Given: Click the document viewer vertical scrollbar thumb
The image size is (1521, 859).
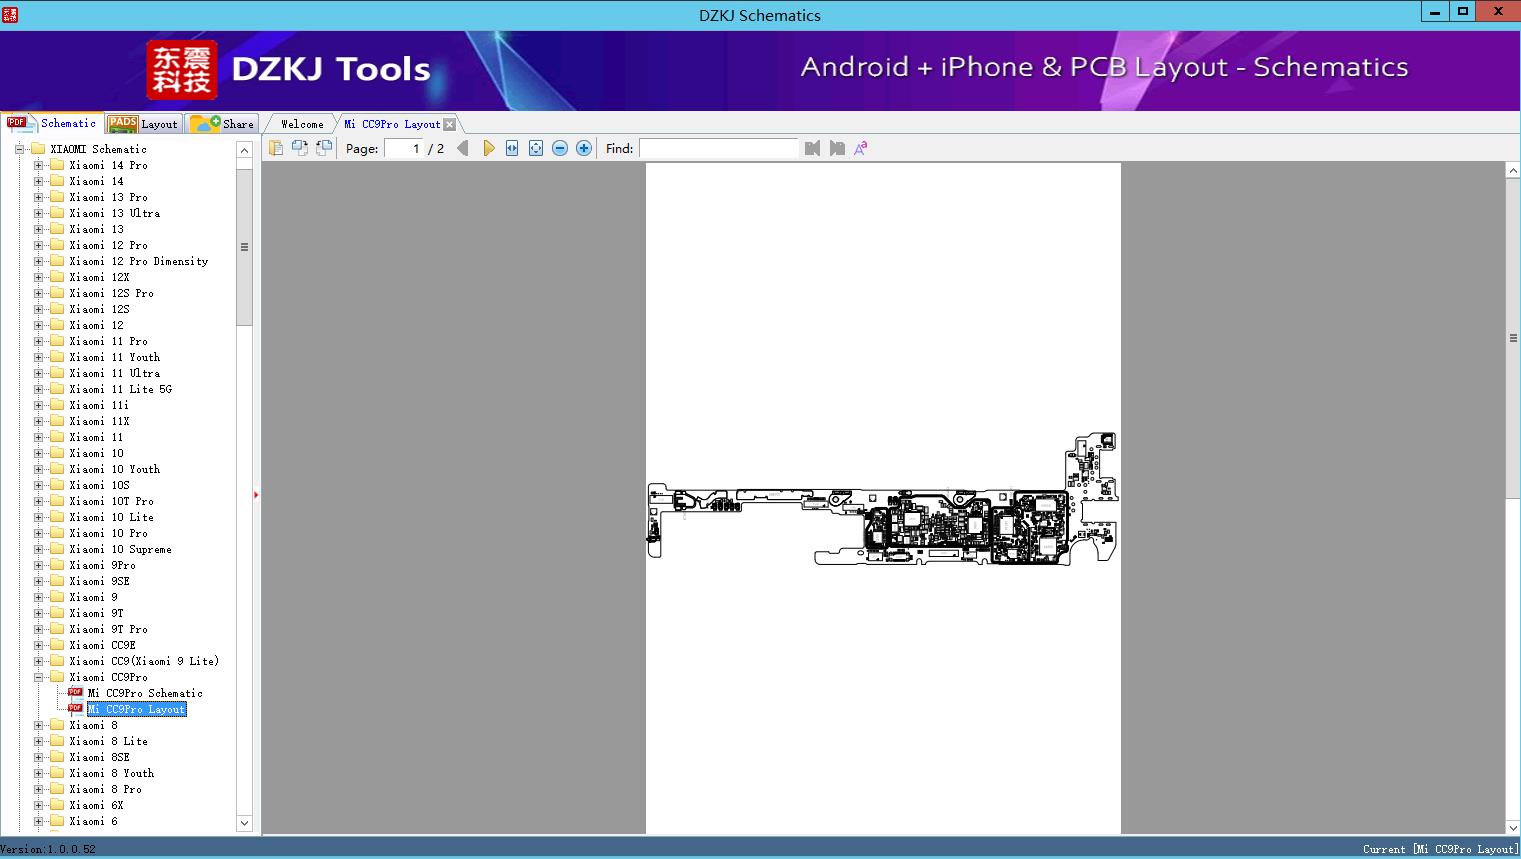Looking at the screenshot, I should (1513, 338).
